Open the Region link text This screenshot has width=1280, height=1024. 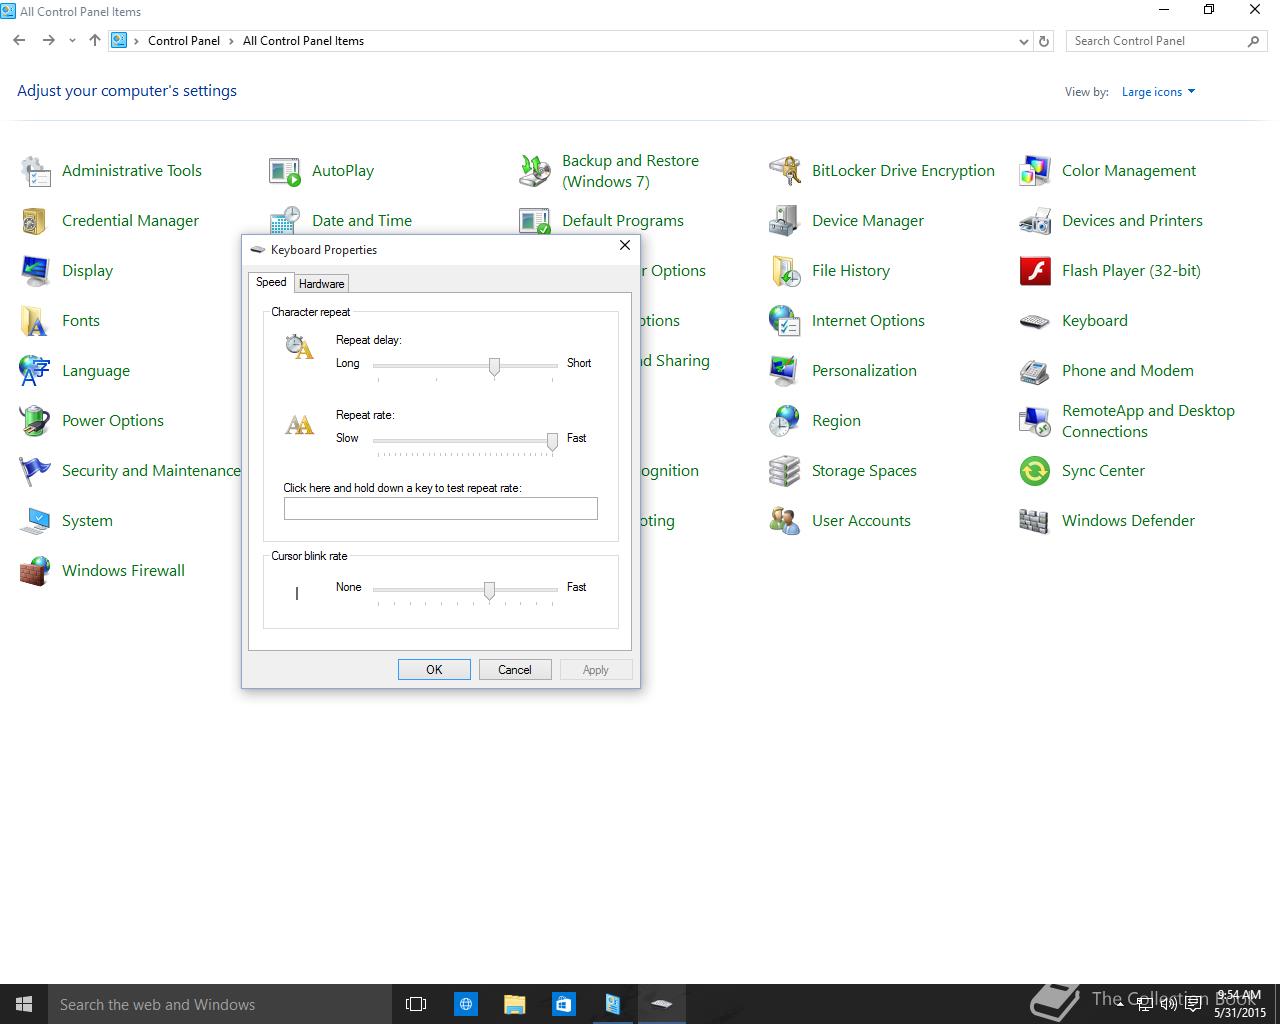[x=836, y=421]
